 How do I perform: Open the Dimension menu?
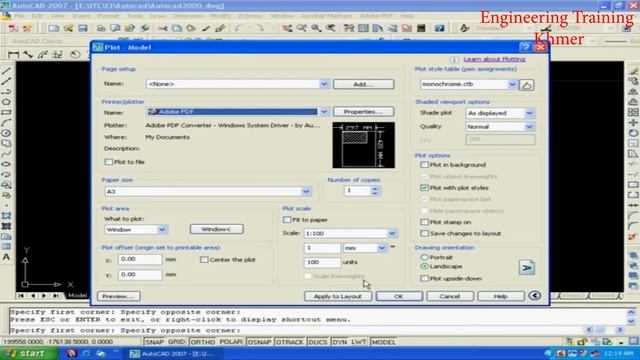[x=188, y=16]
